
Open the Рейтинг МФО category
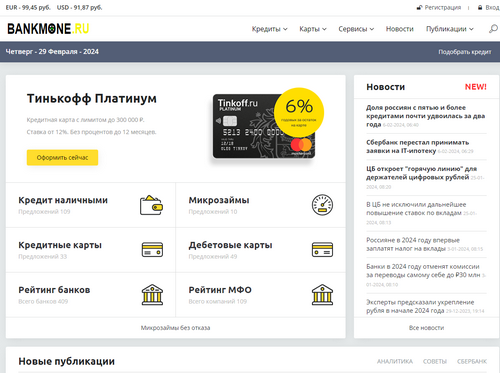(220, 290)
